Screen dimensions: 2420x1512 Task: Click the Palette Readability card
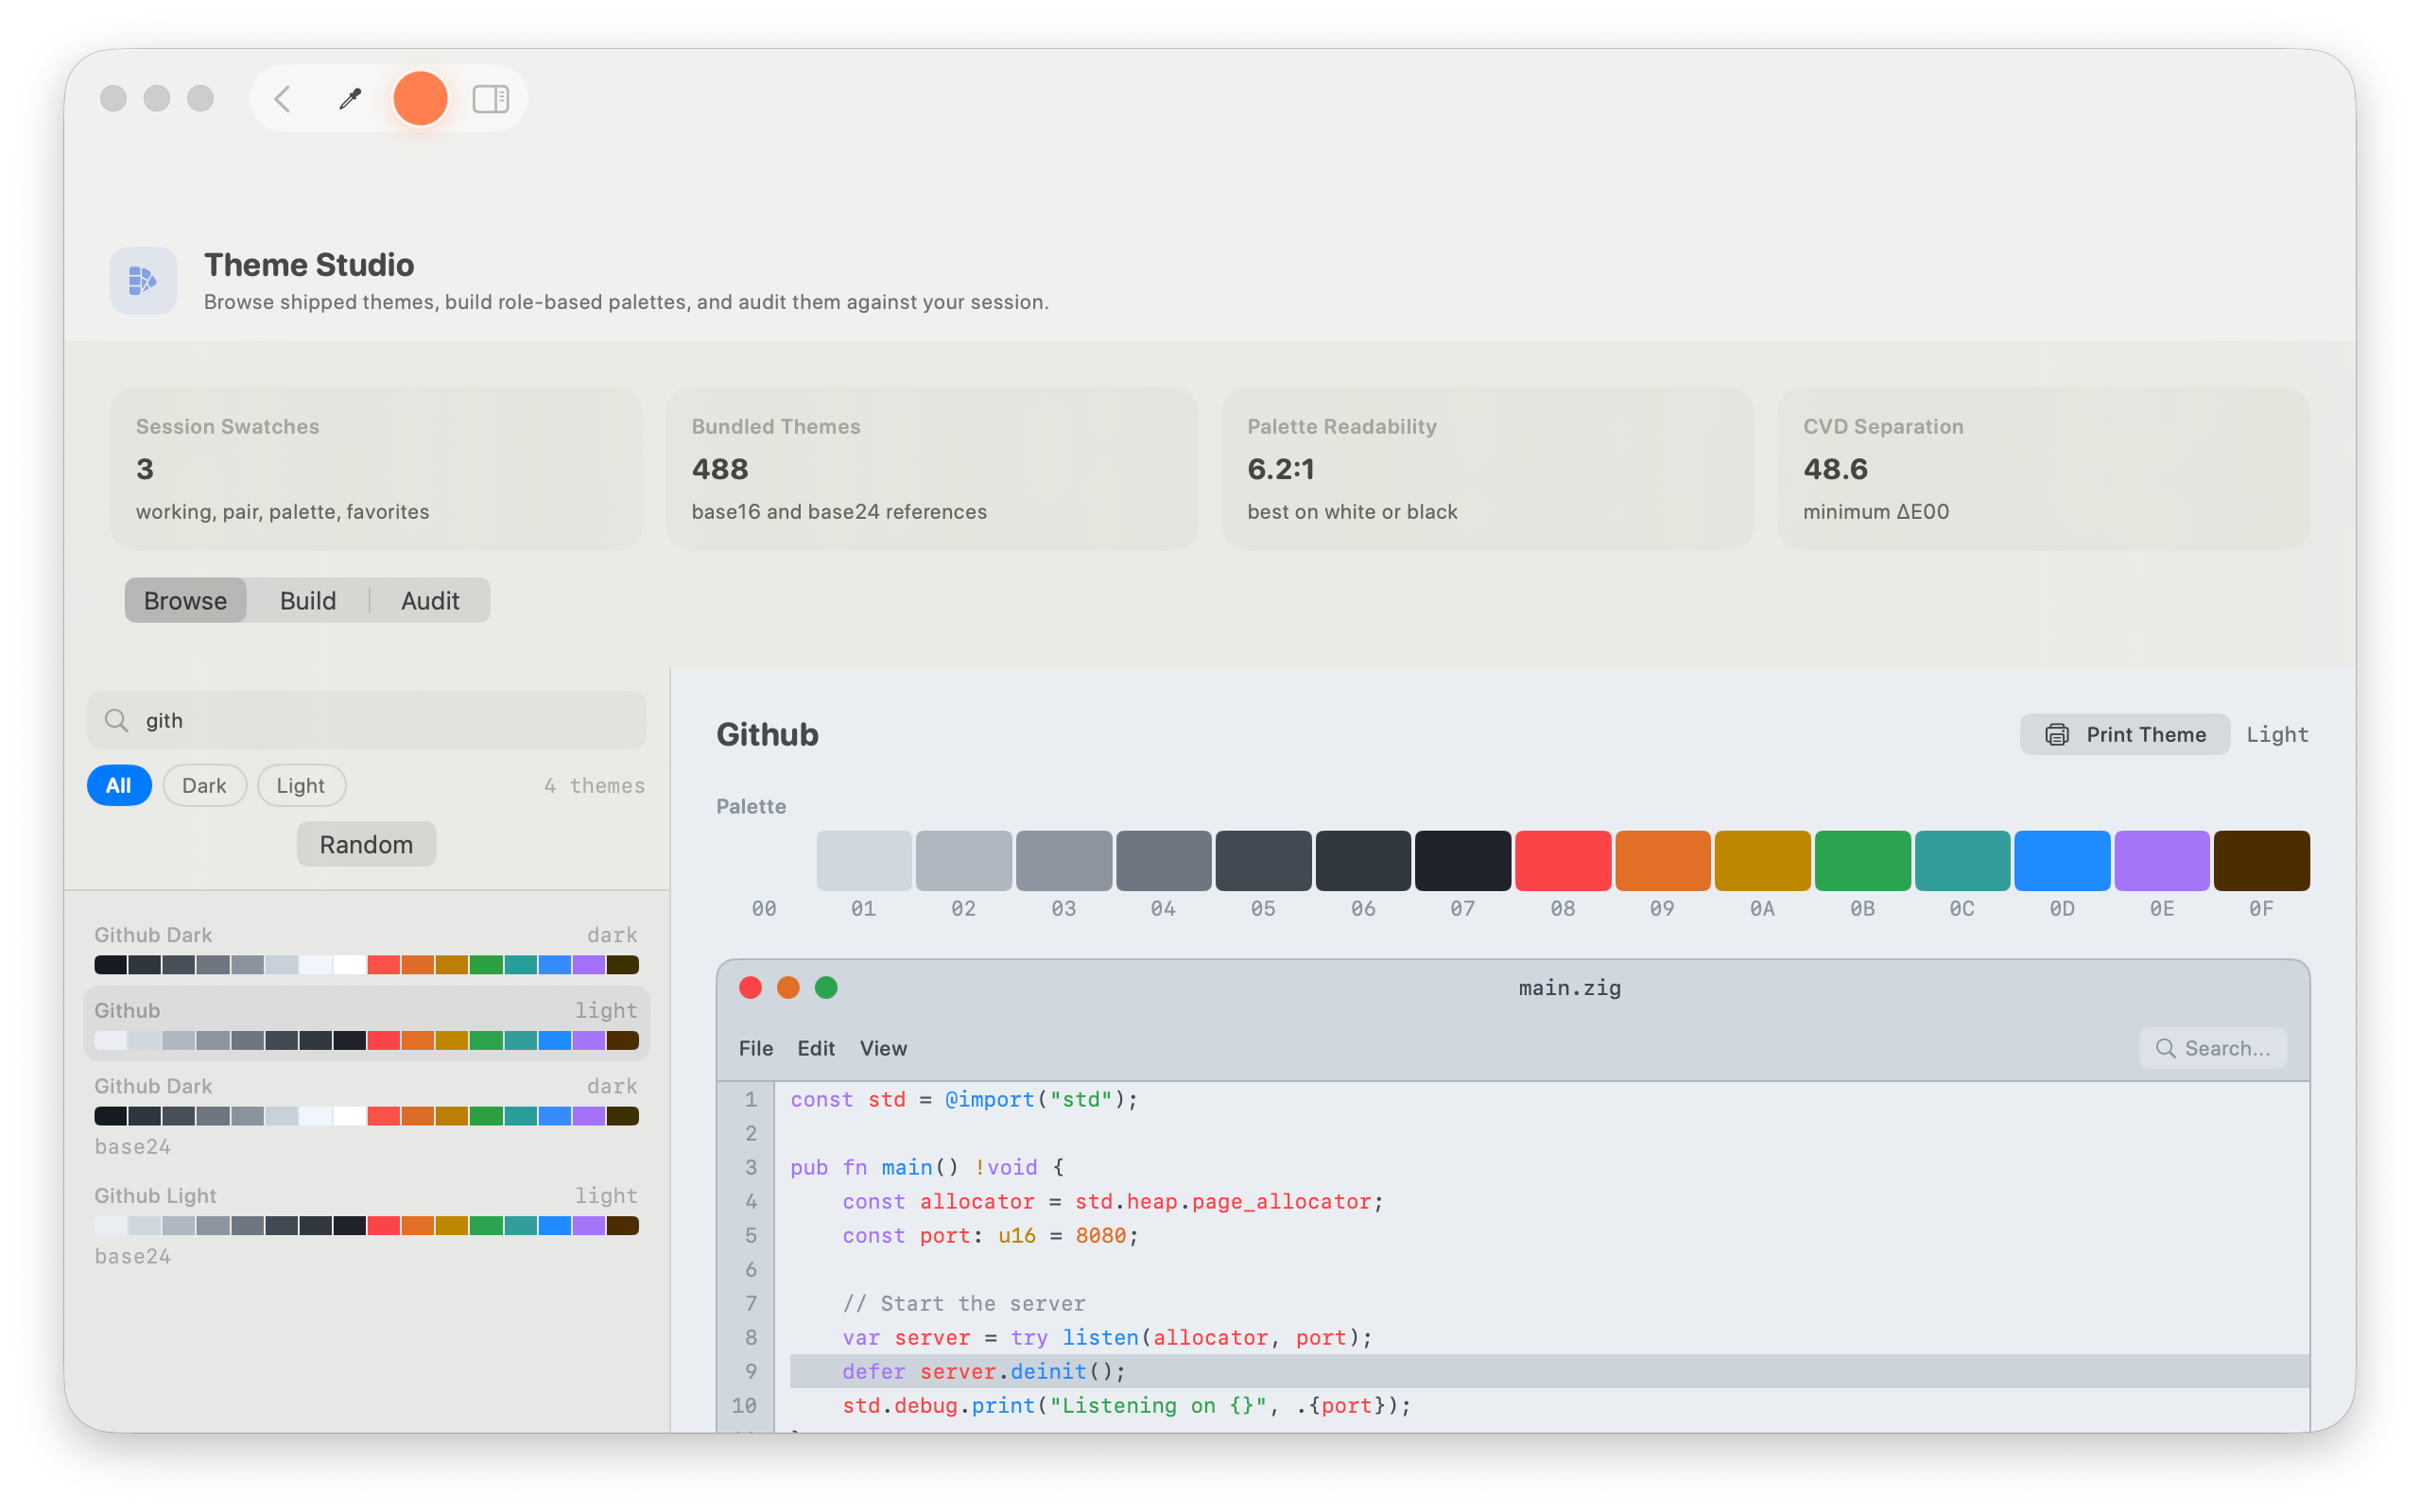pos(1488,469)
